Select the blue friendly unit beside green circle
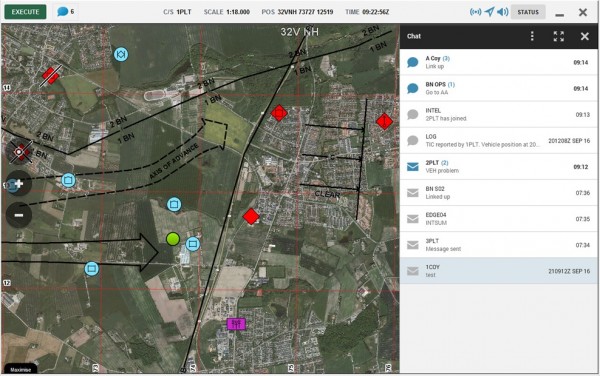Screen dimensions: 600x376 point(192,244)
